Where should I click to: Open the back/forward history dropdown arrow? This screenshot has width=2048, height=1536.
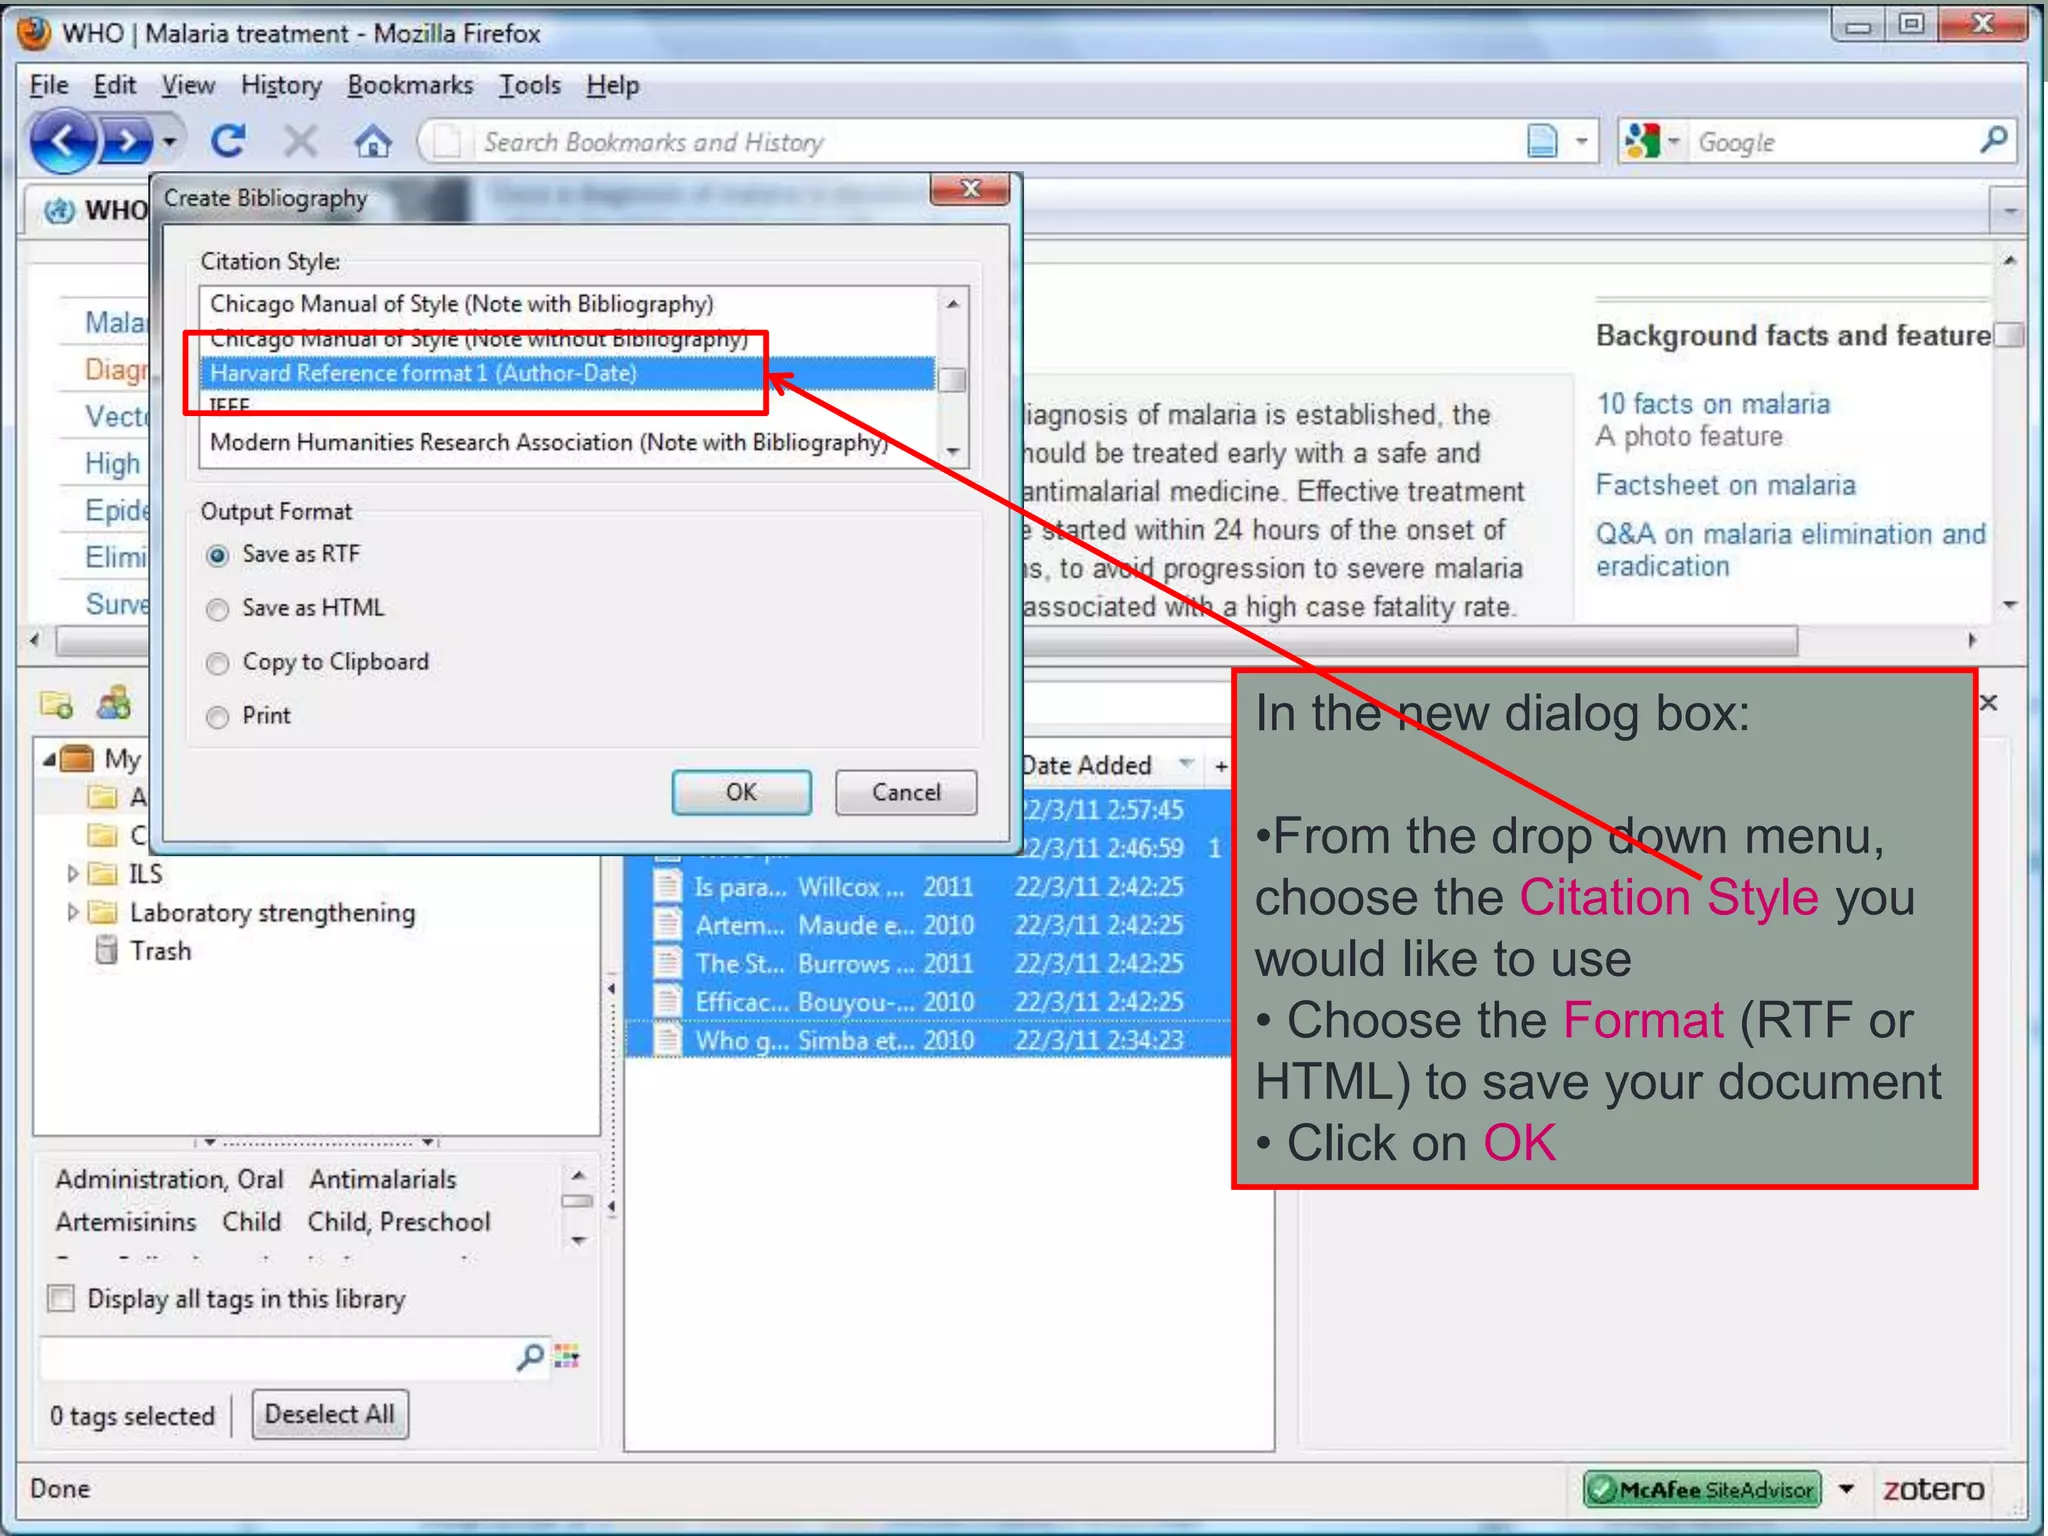click(170, 141)
